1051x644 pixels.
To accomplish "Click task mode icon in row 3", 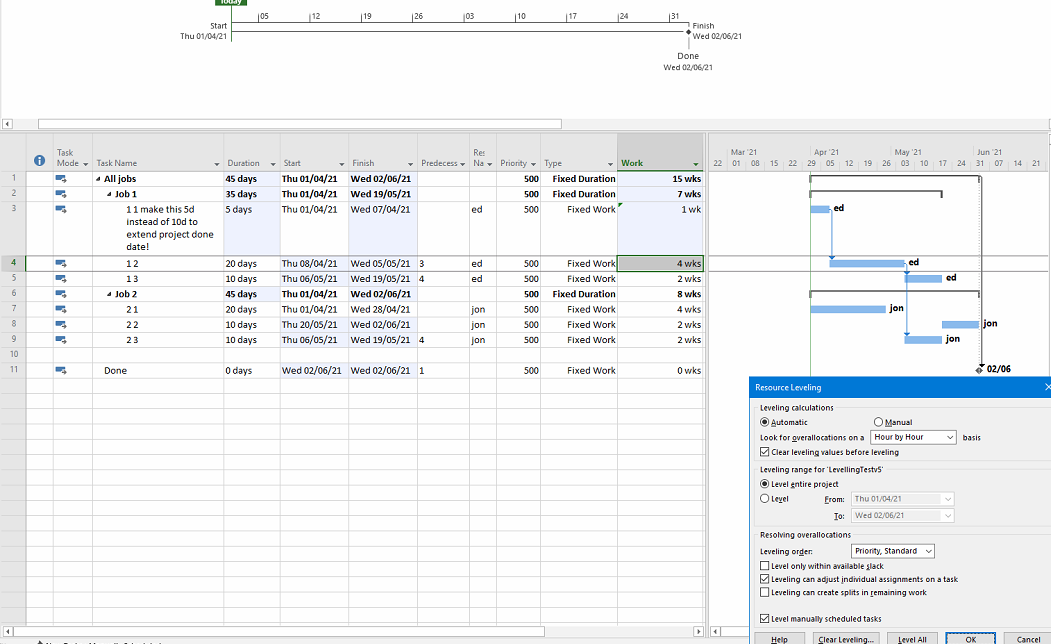I will pyautogui.click(x=61, y=210).
